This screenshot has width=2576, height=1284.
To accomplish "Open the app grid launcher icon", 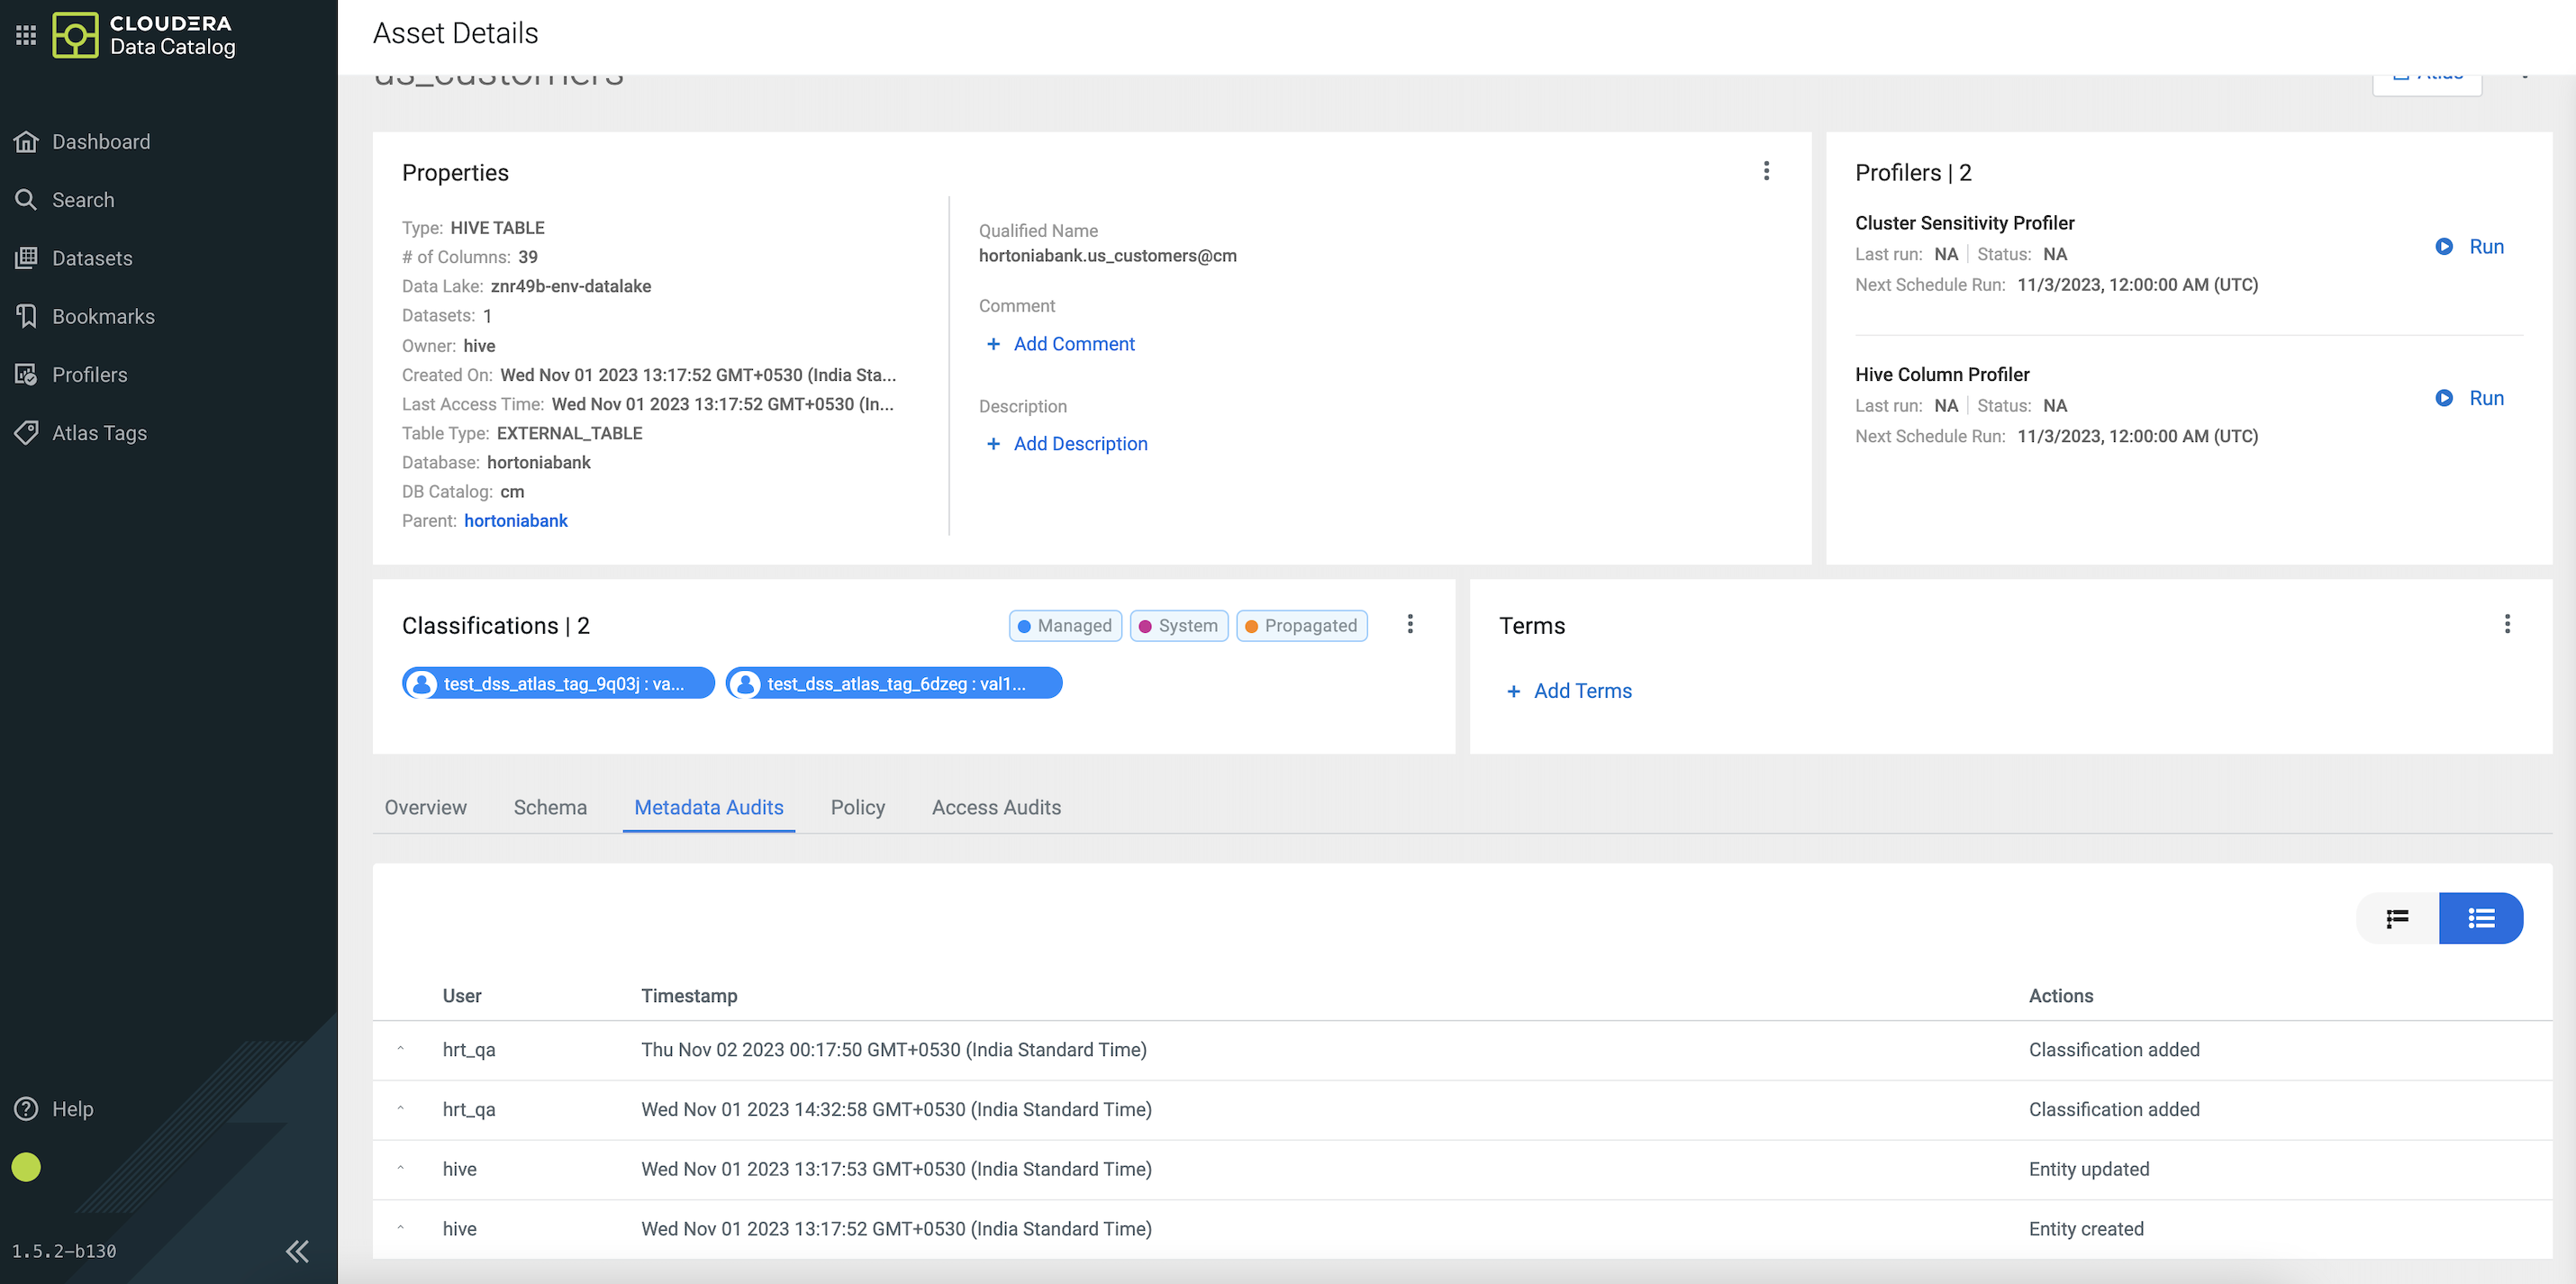I will [26, 35].
